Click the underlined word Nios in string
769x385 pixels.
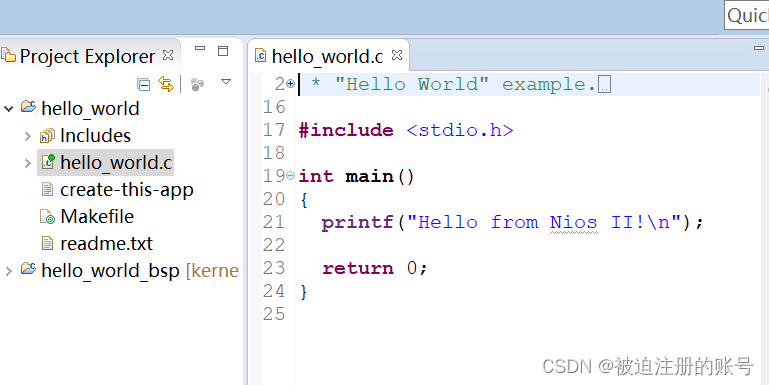pyautogui.click(x=573, y=223)
